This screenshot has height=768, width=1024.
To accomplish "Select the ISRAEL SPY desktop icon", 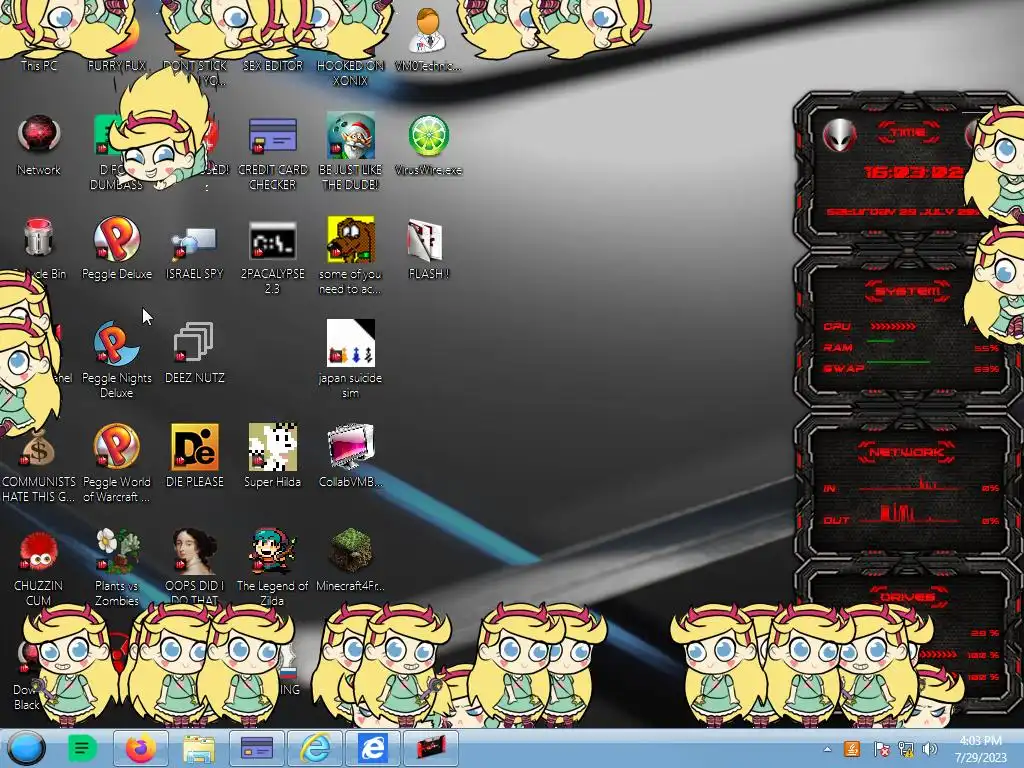I will (x=194, y=243).
